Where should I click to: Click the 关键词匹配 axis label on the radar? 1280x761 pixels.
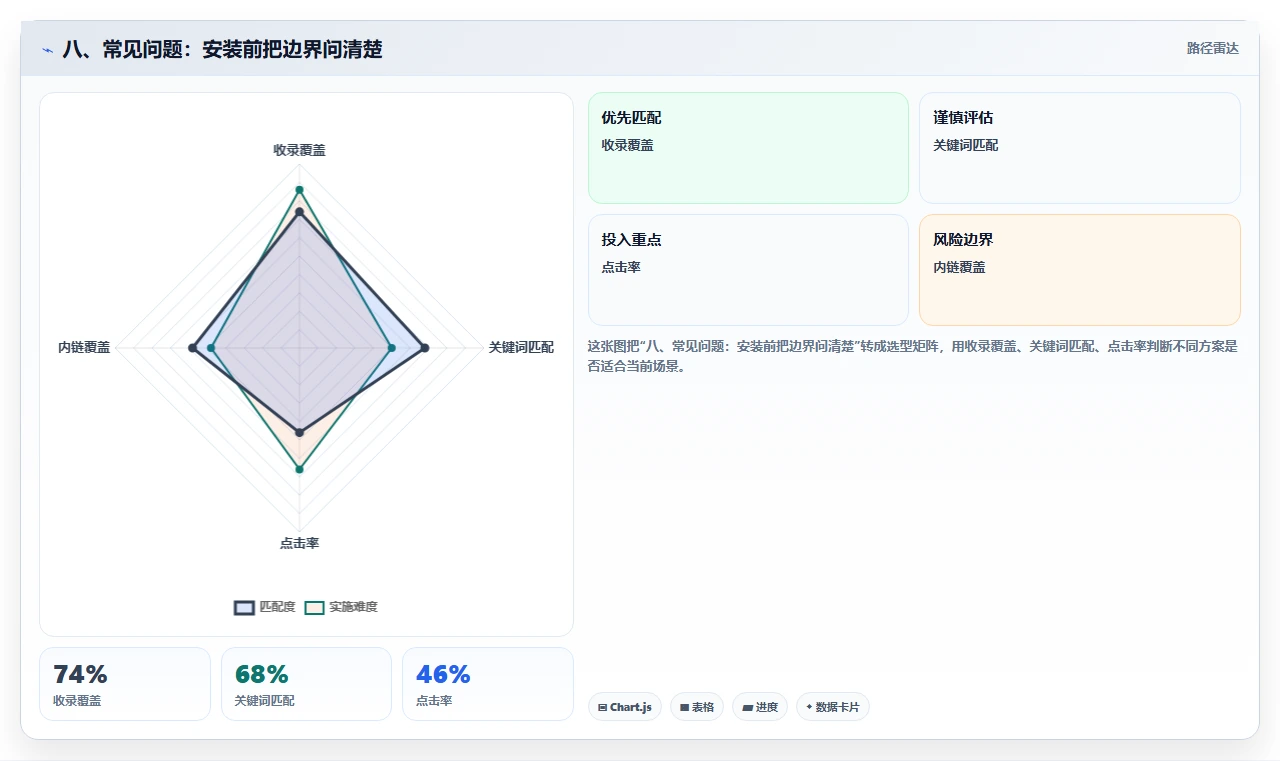(x=521, y=347)
